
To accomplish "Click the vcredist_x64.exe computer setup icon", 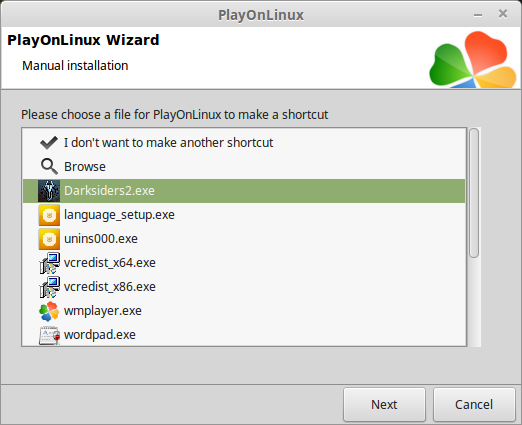I will pos(49,263).
